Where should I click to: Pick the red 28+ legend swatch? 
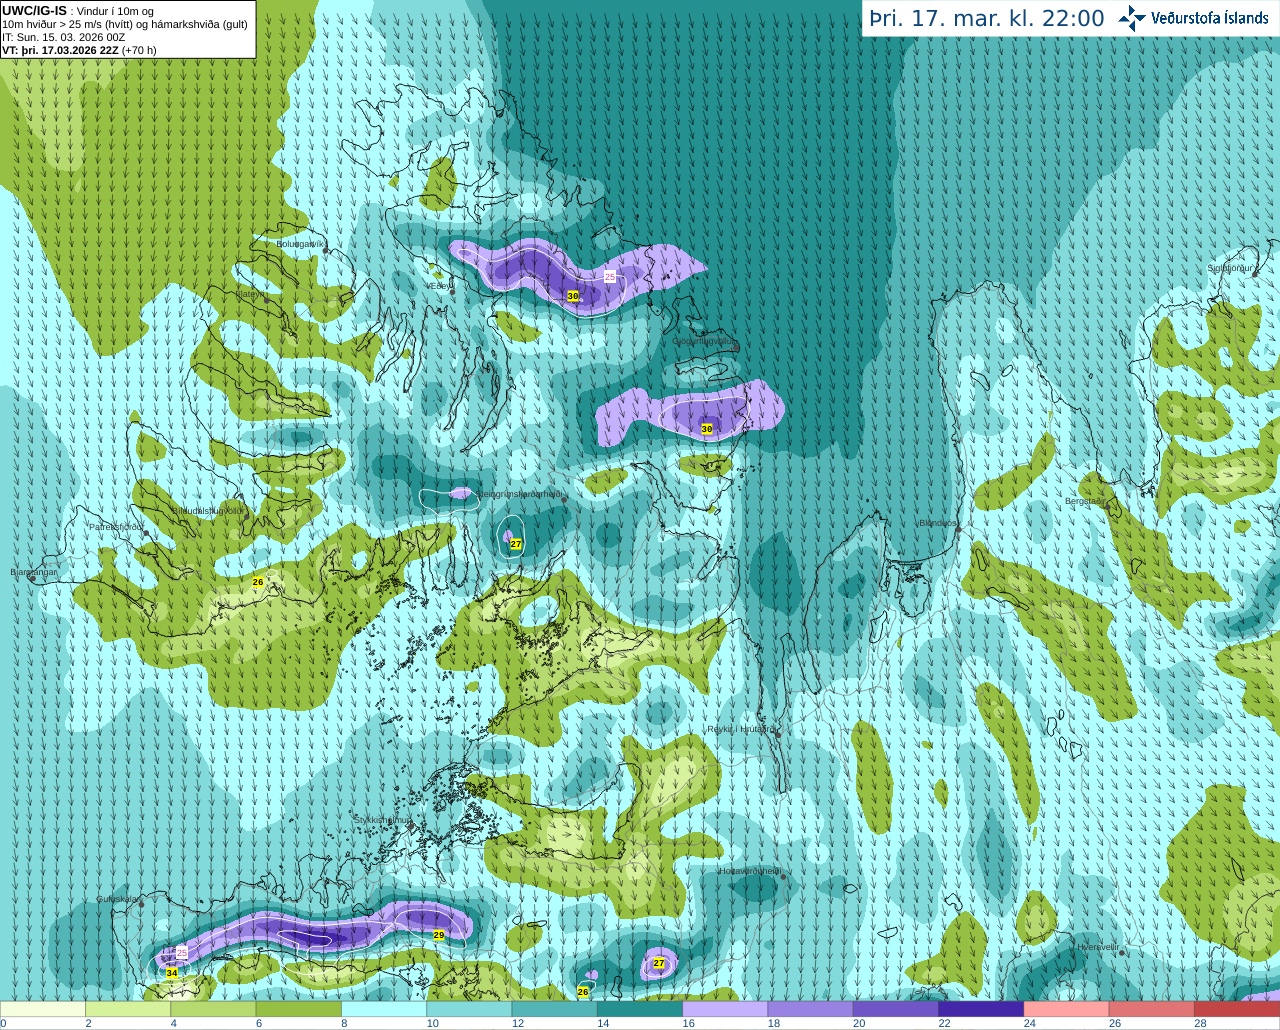click(1237, 1009)
